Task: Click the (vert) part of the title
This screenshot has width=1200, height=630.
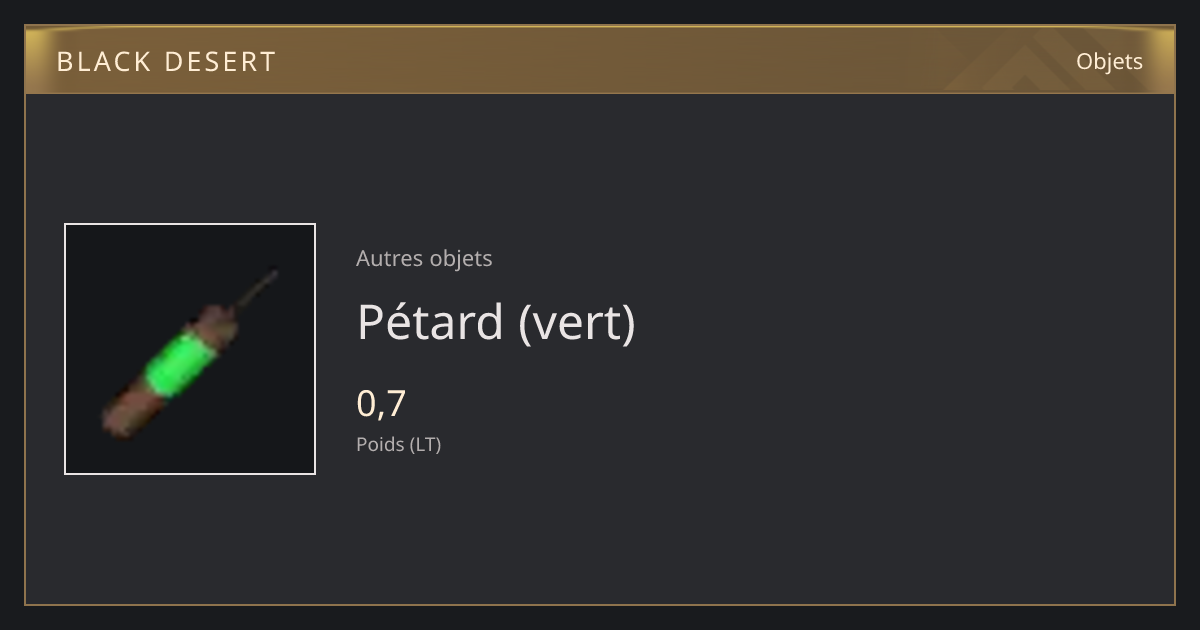Action: coord(577,324)
